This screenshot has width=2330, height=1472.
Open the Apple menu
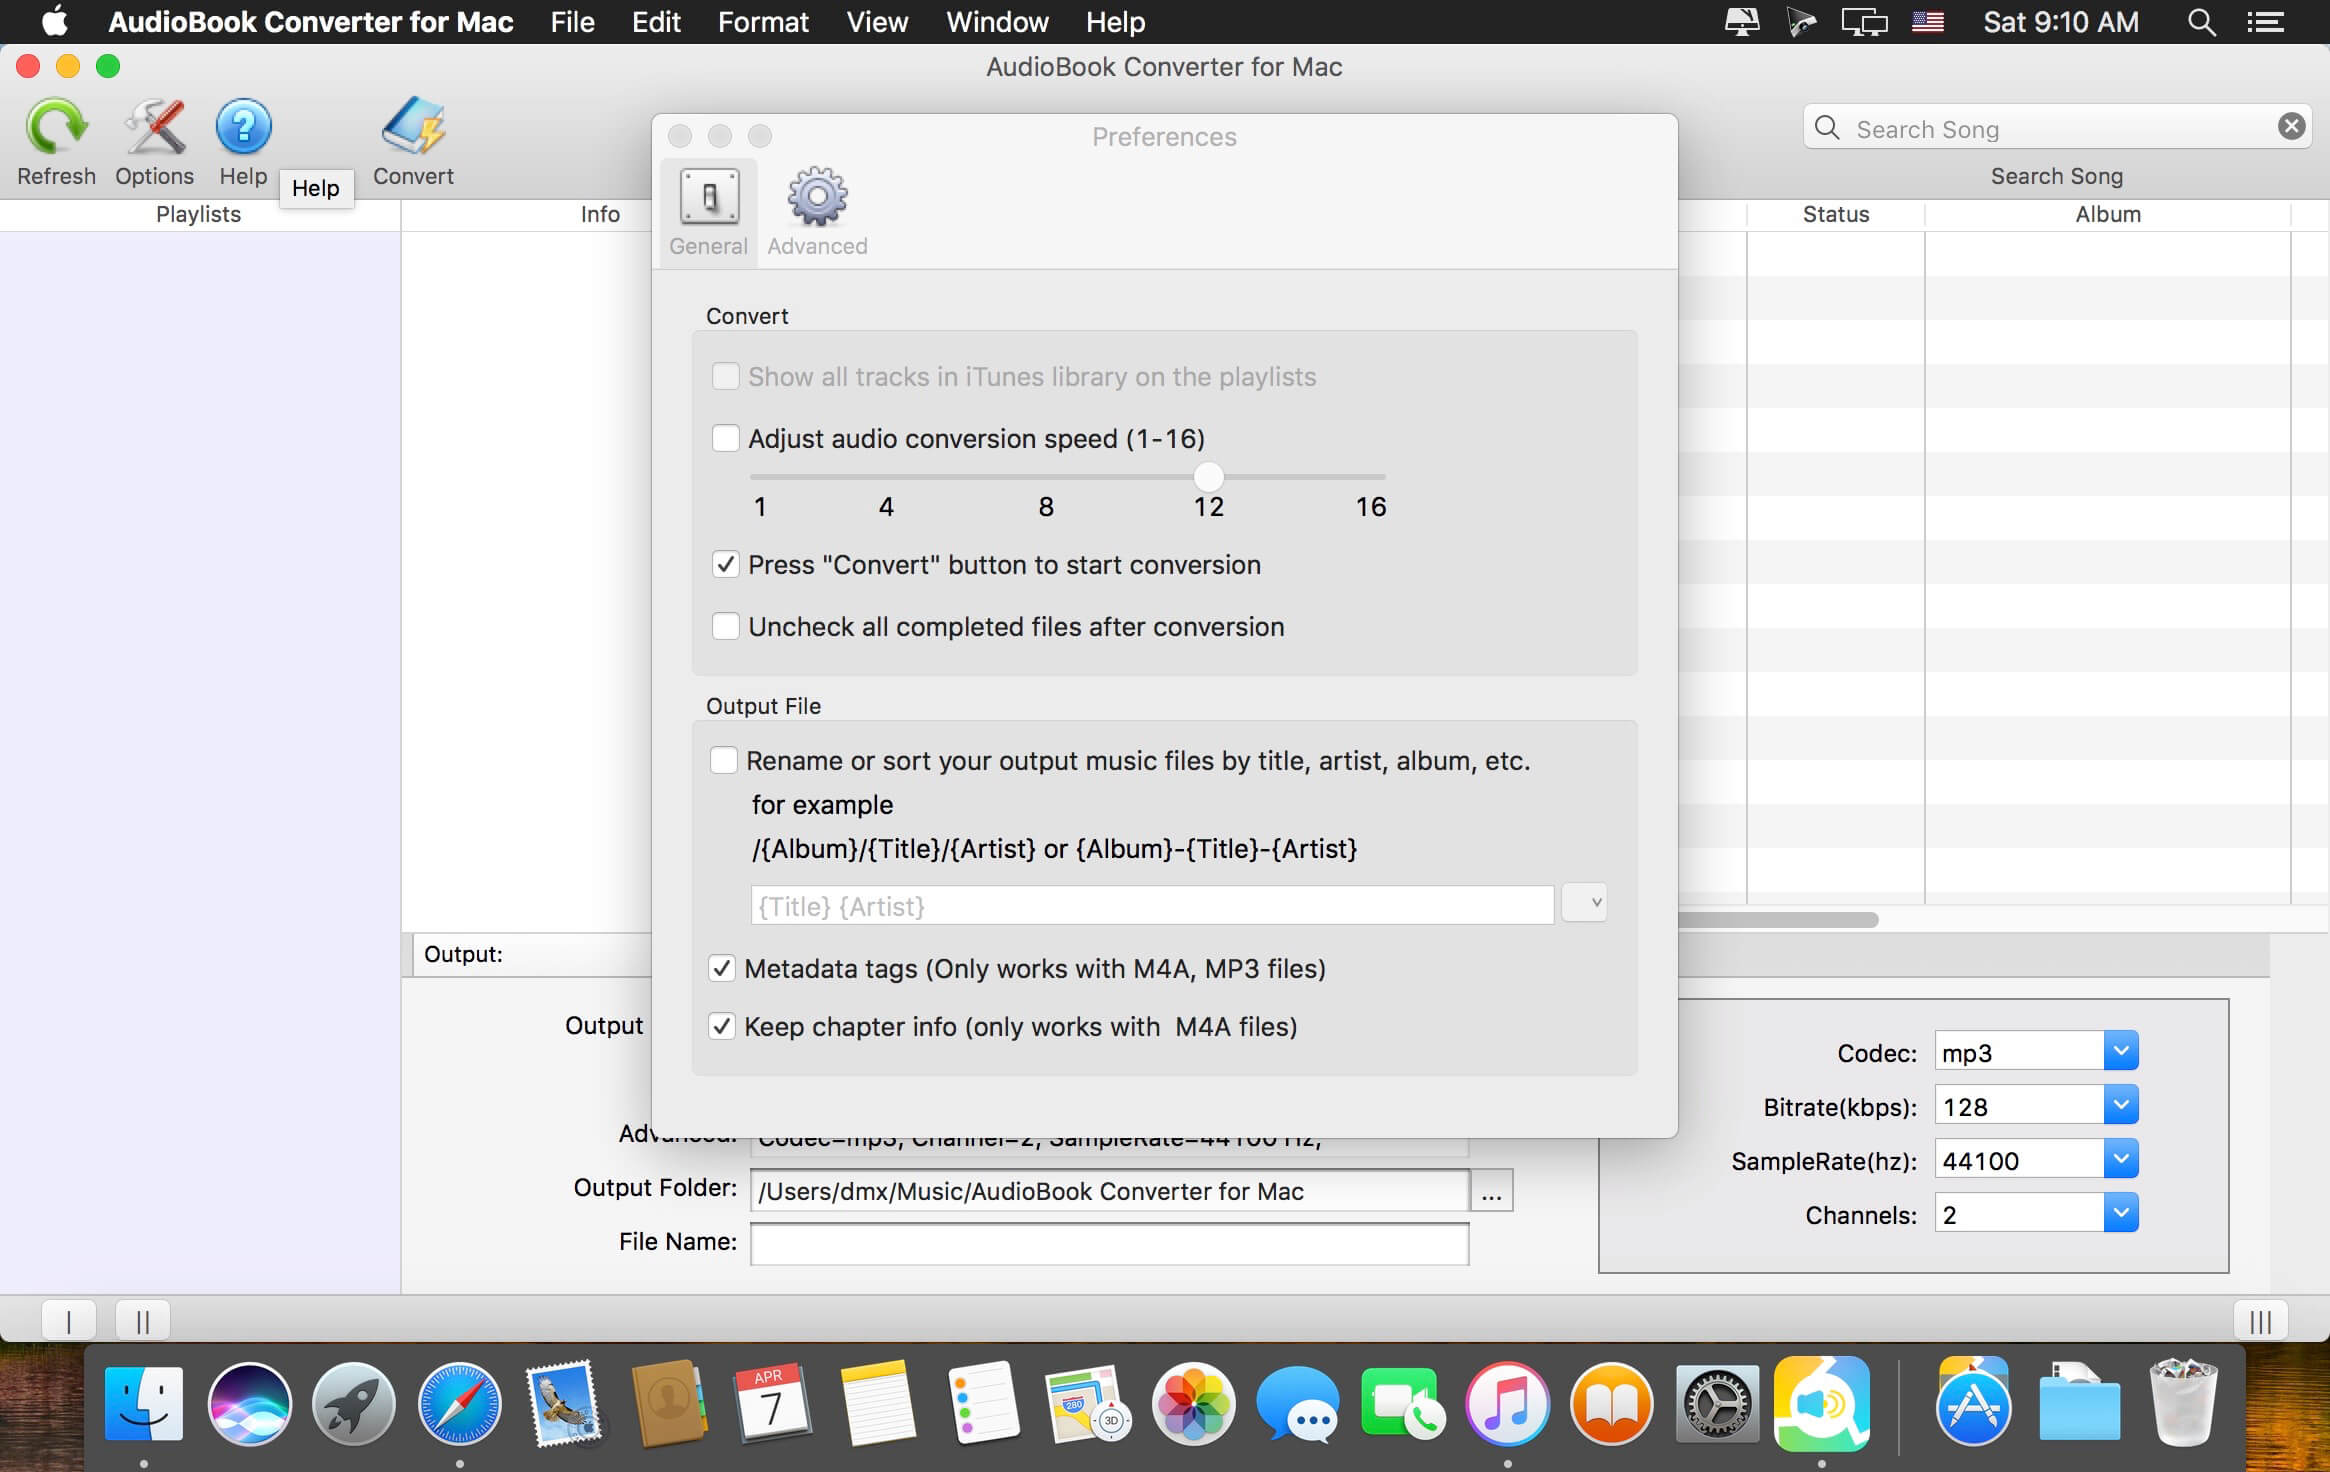[54, 21]
